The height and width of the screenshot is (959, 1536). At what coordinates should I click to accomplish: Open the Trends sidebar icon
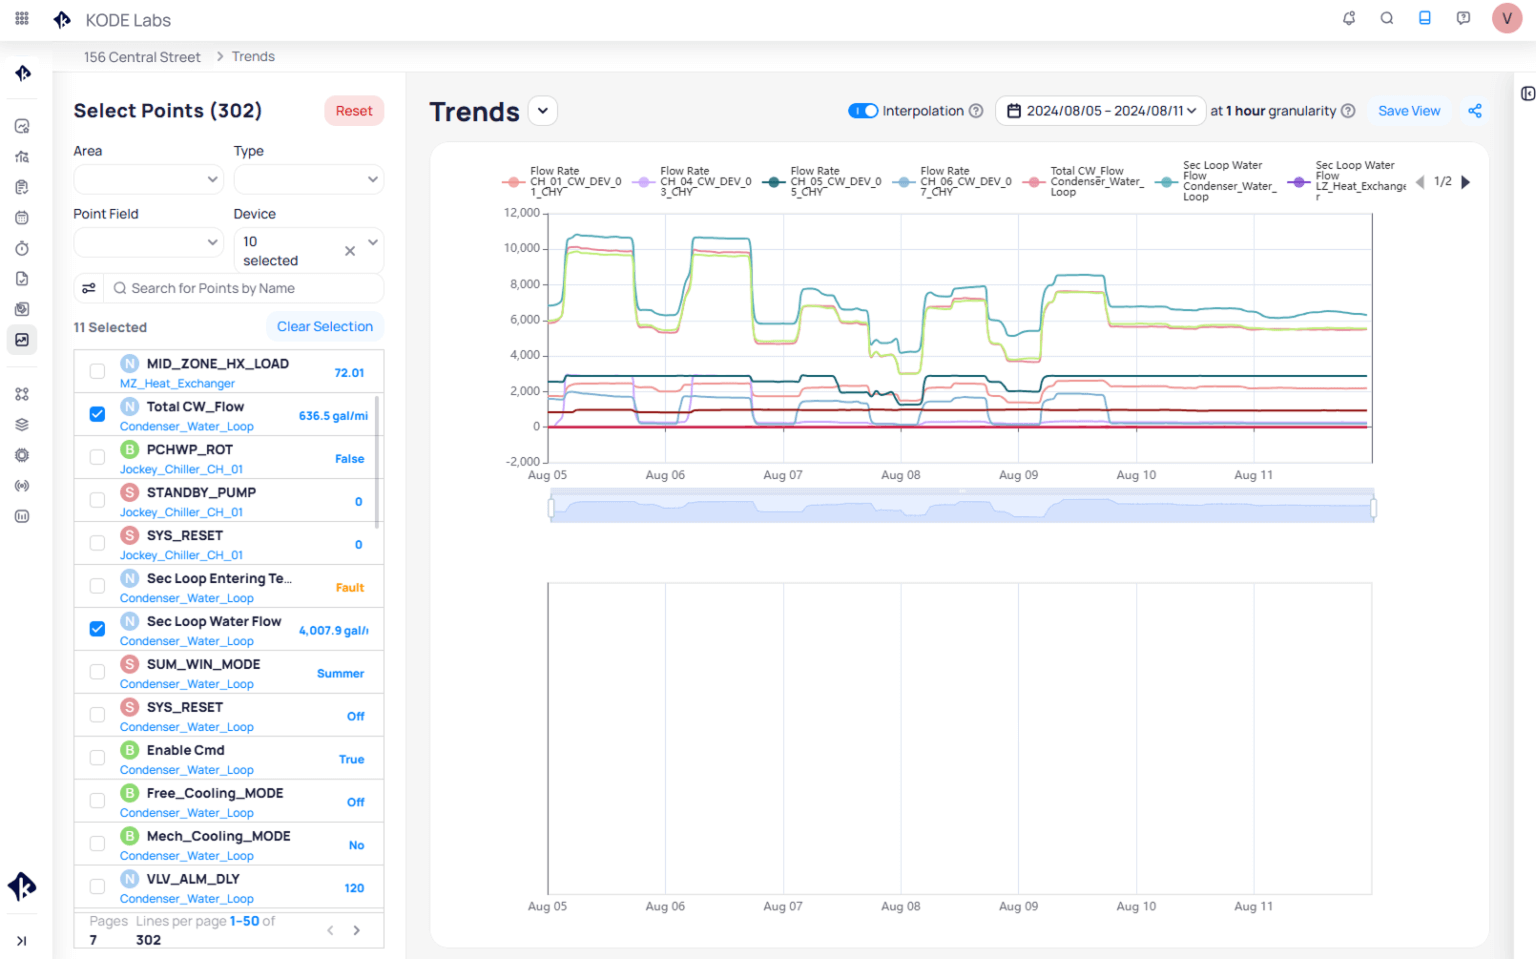(22, 340)
